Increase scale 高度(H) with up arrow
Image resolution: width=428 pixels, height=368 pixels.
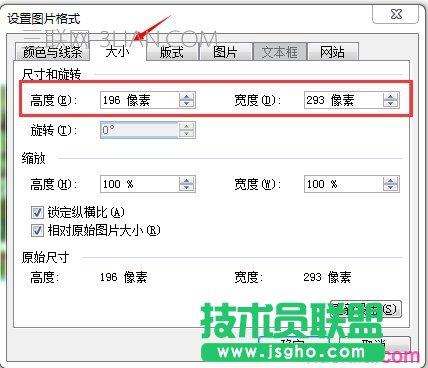tap(187, 180)
